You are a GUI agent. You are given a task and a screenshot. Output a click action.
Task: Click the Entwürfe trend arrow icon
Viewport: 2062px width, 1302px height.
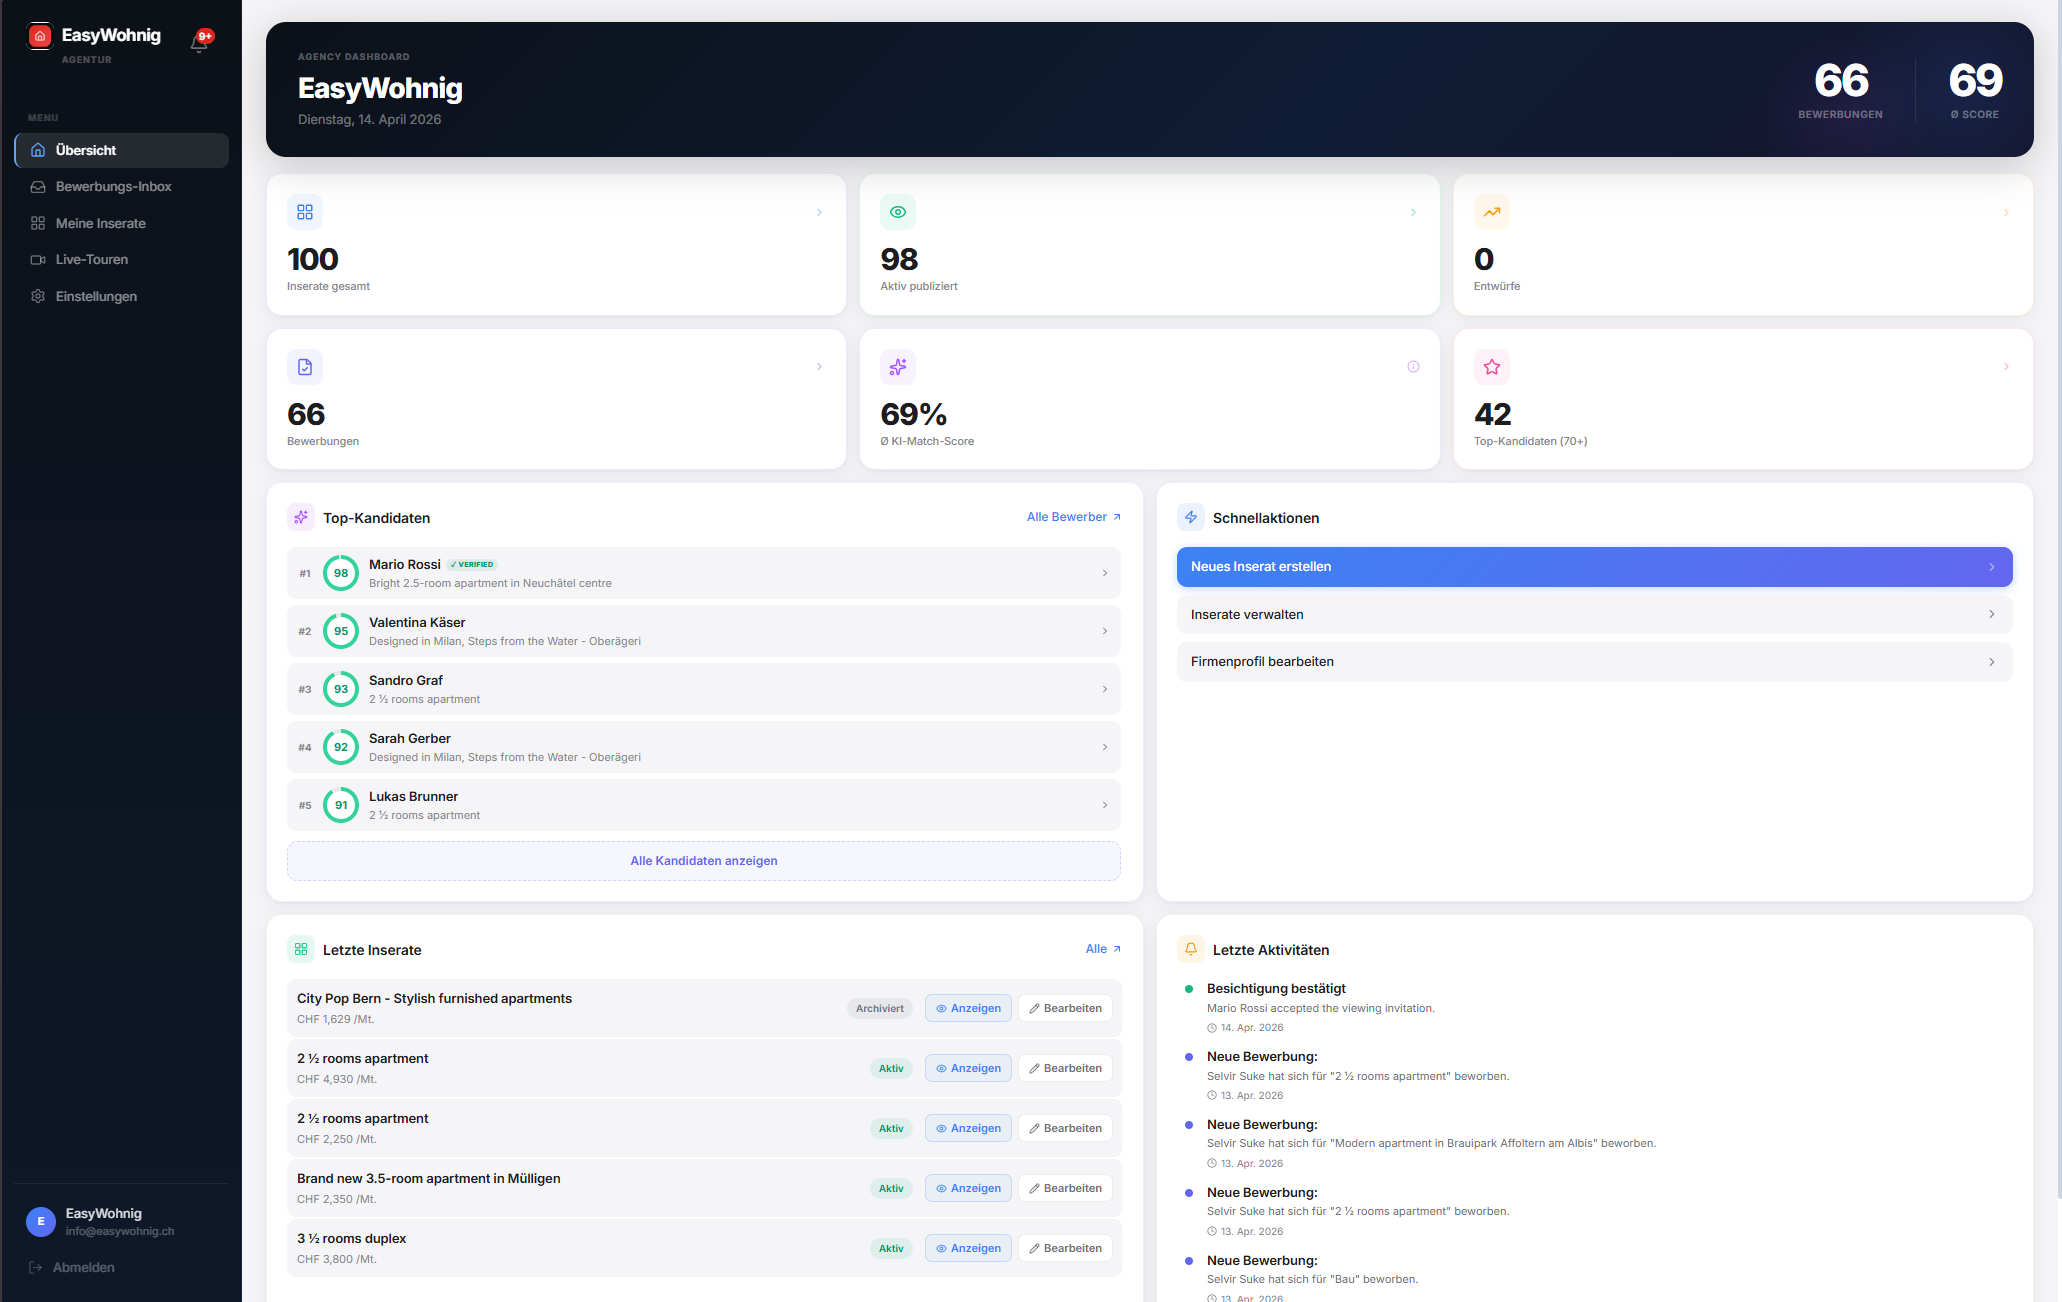pyautogui.click(x=1491, y=212)
